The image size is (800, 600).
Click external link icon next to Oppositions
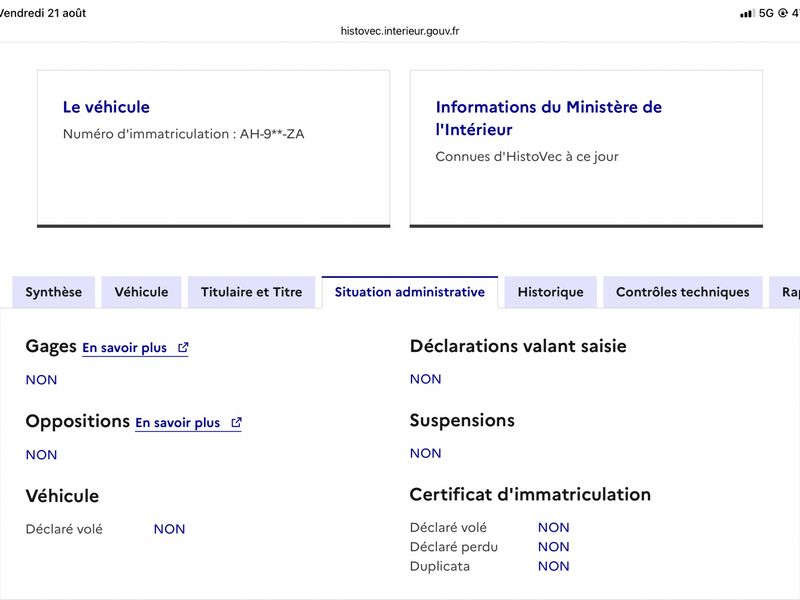tap(236, 422)
